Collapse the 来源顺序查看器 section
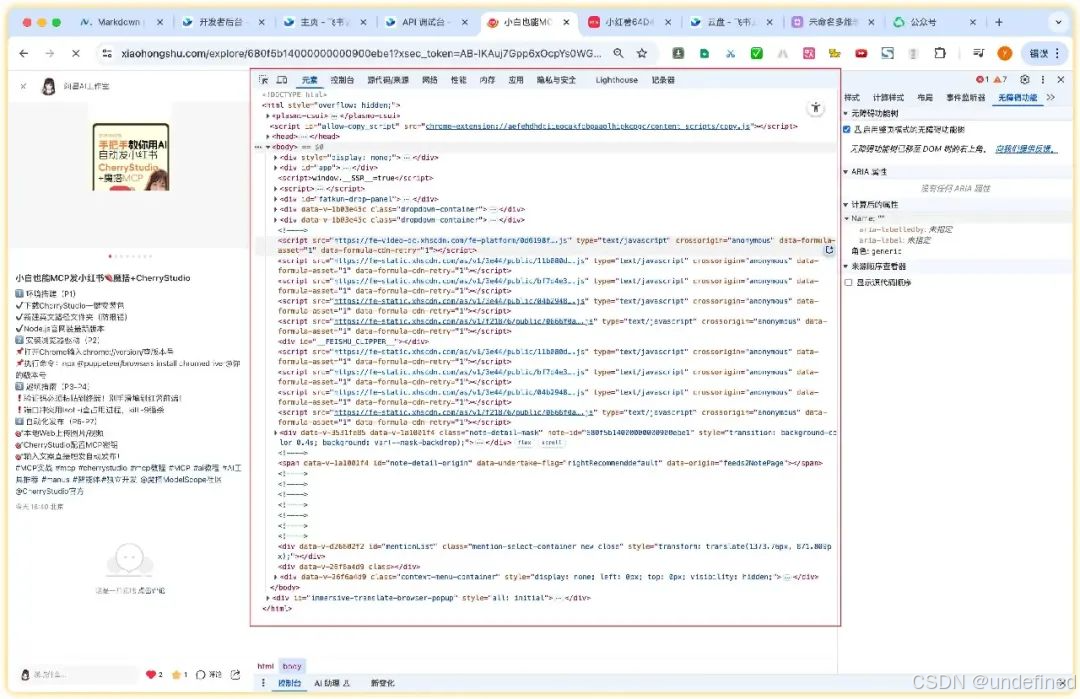 [846, 267]
